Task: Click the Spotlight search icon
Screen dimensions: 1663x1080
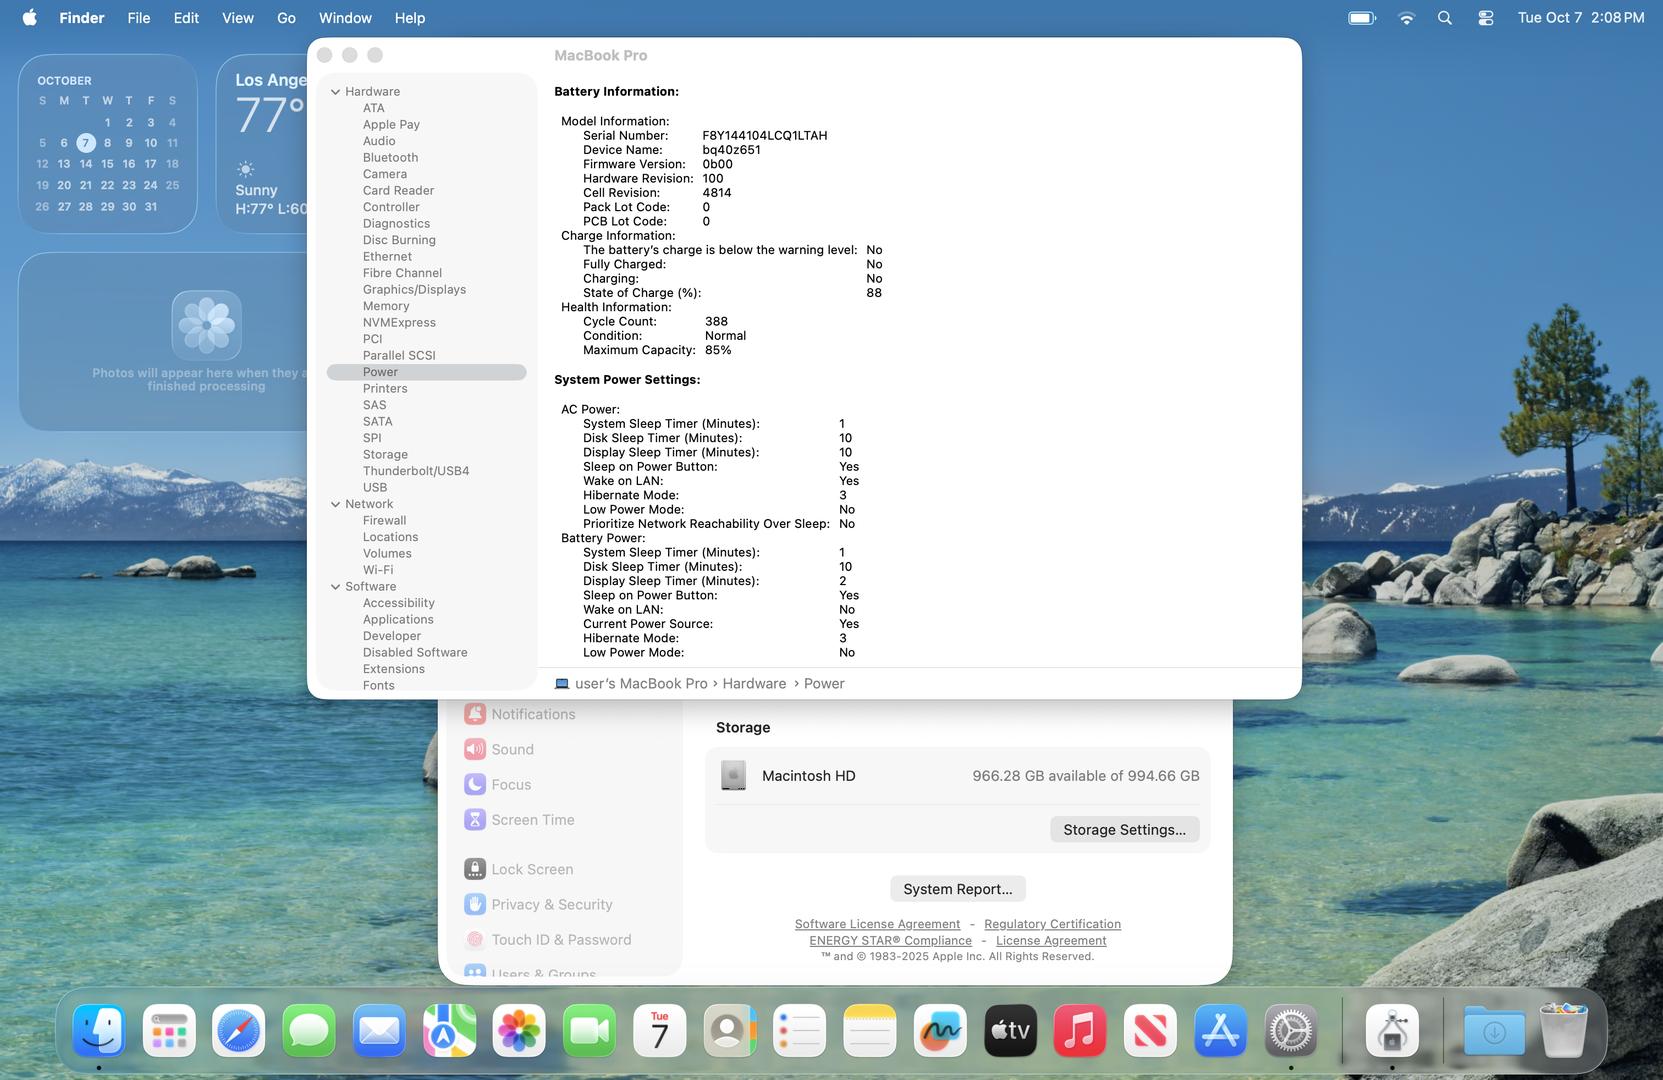Action: (x=1445, y=18)
